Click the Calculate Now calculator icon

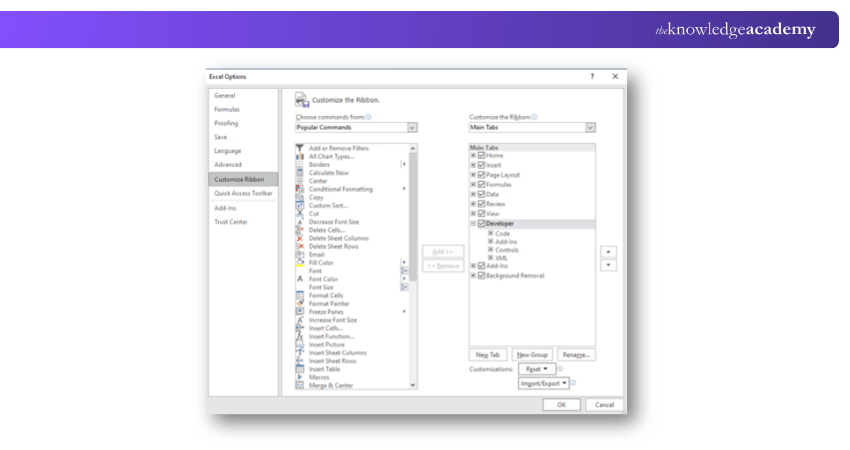point(299,172)
